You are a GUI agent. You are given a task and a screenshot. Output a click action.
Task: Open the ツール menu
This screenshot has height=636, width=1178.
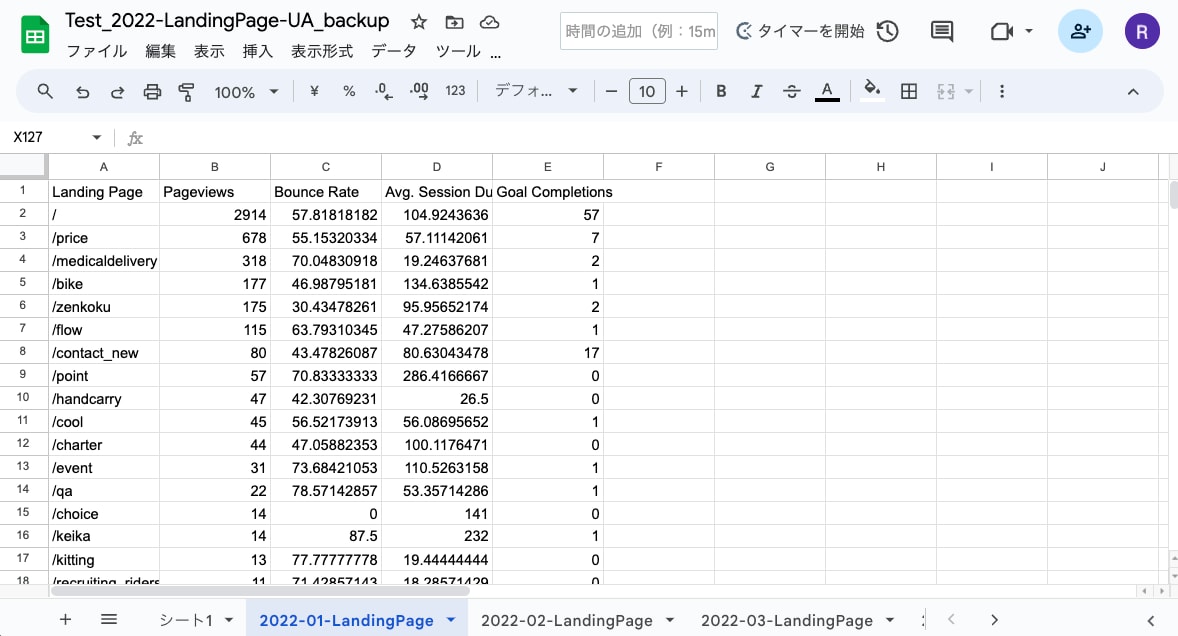pyautogui.click(x=458, y=51)
